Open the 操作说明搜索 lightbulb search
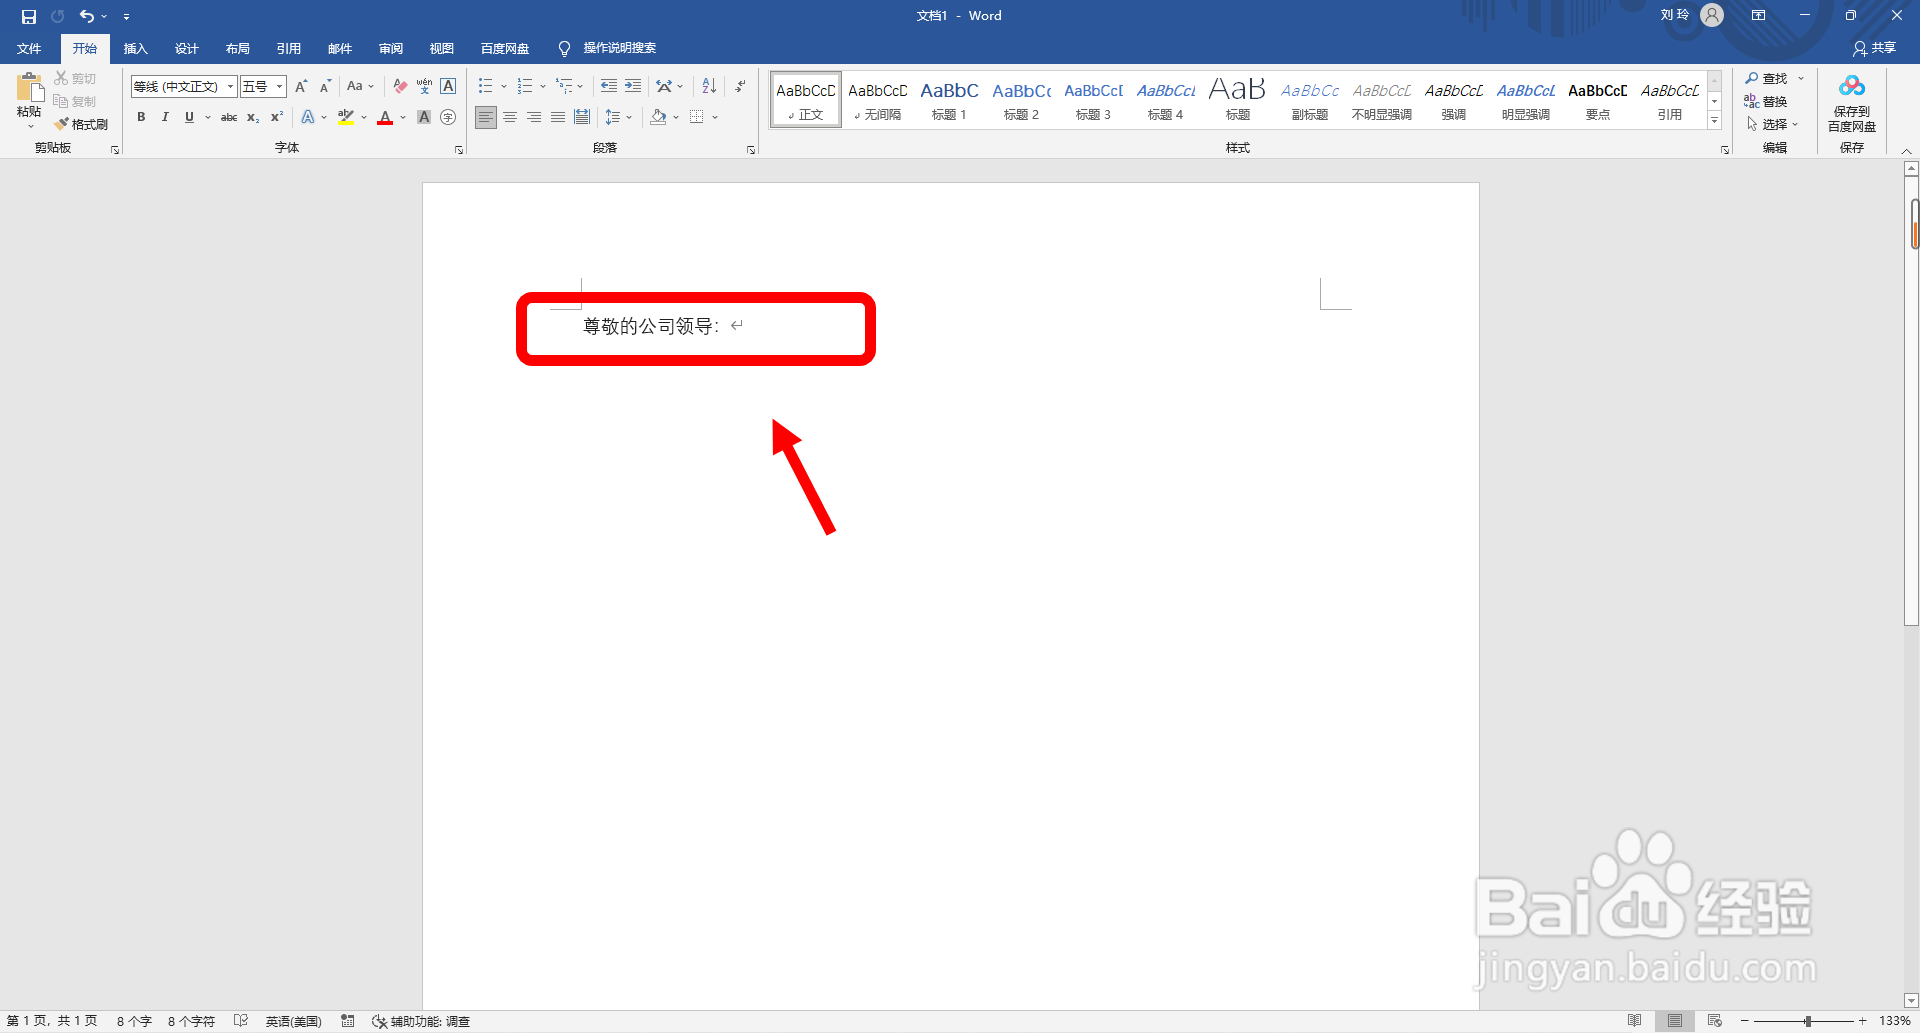This screenshot has height=1033, width=1920. click(607, 48)
